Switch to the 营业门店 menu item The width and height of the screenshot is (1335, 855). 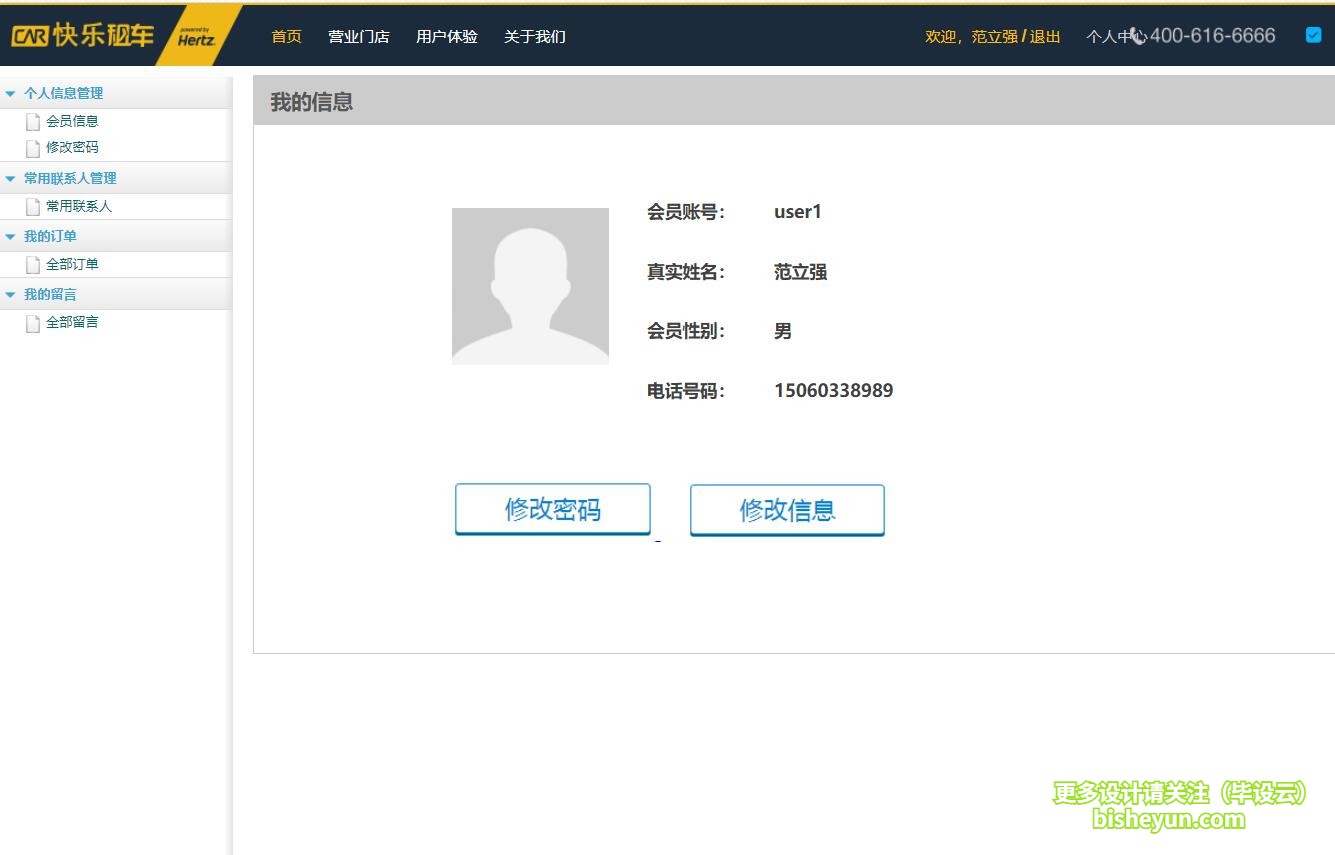point(359,36)
